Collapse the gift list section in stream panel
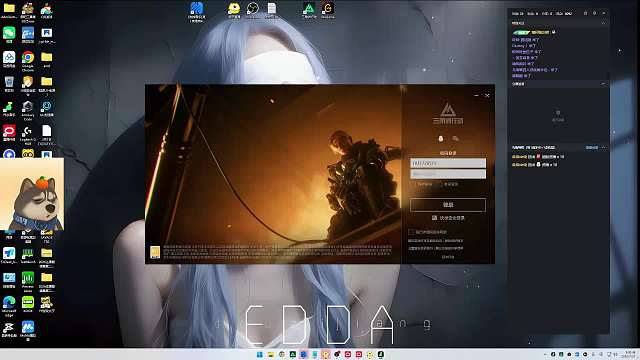This screenshot has width=640, height=360. pos(603,147)
